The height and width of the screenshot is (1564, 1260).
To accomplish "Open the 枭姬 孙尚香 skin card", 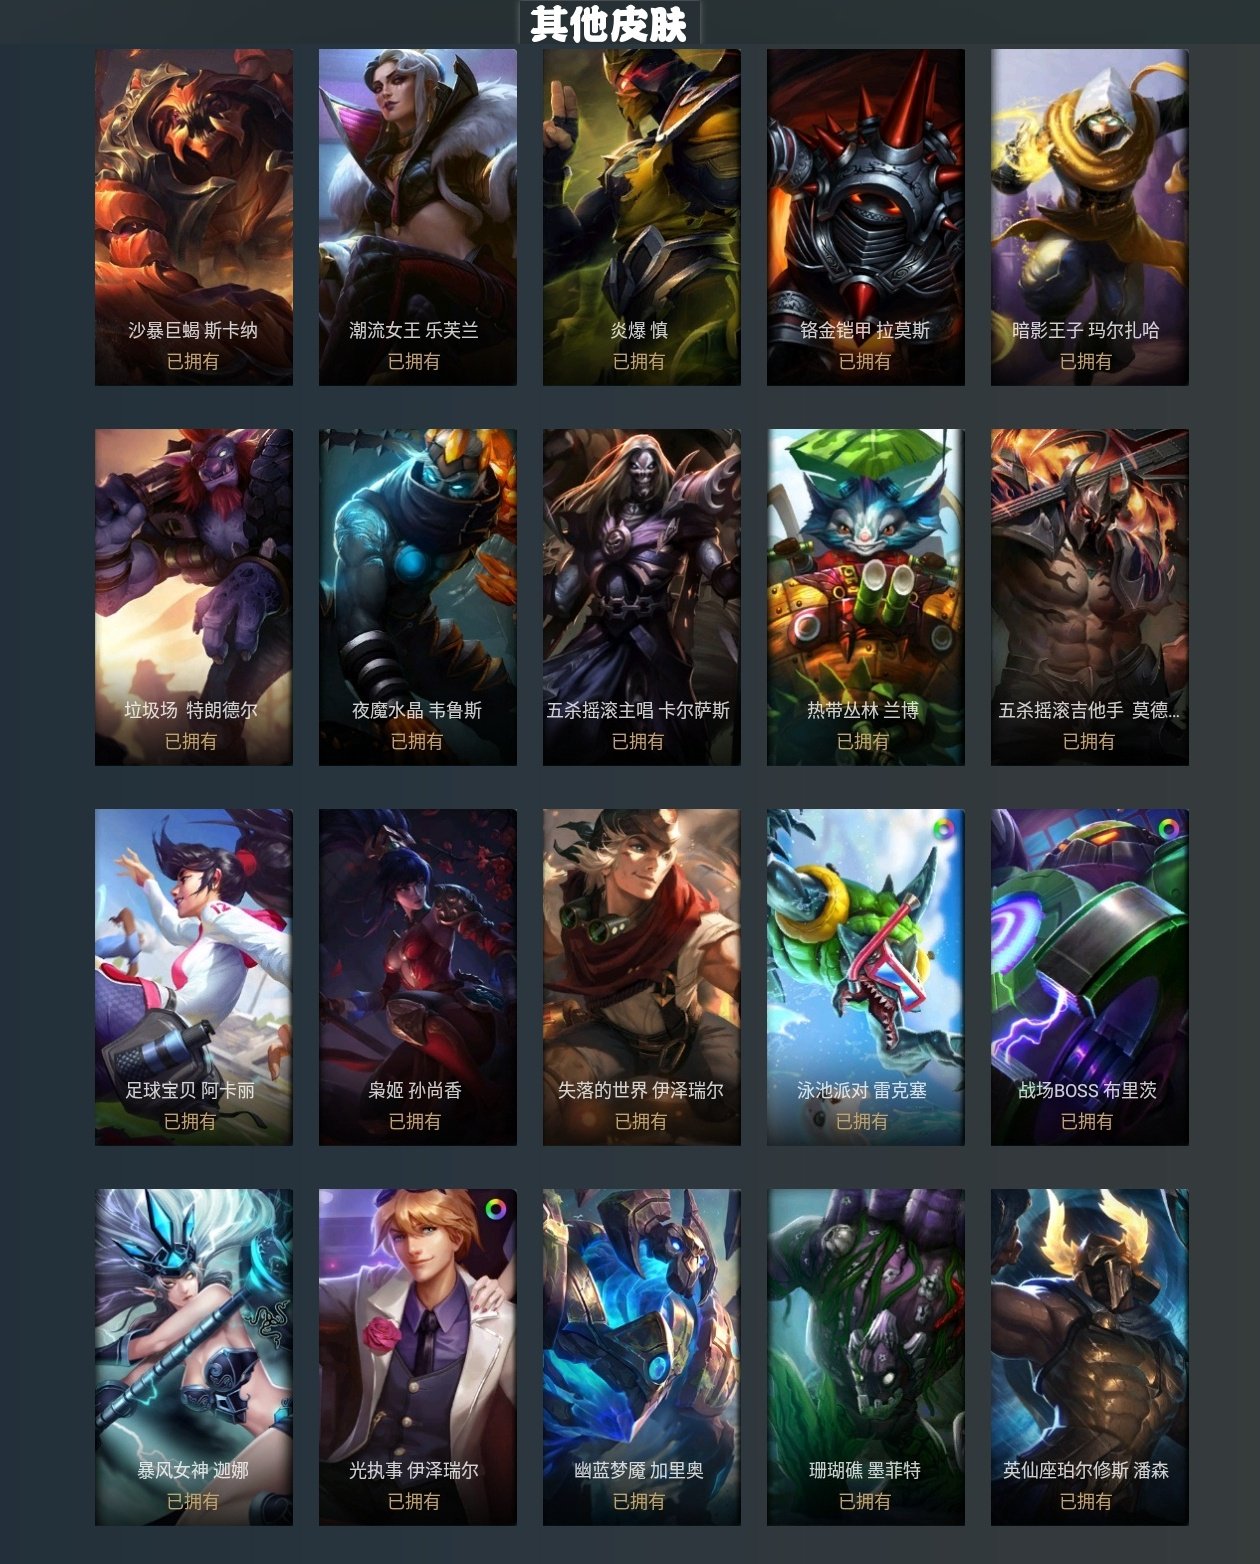I will [x=418, y=977].
